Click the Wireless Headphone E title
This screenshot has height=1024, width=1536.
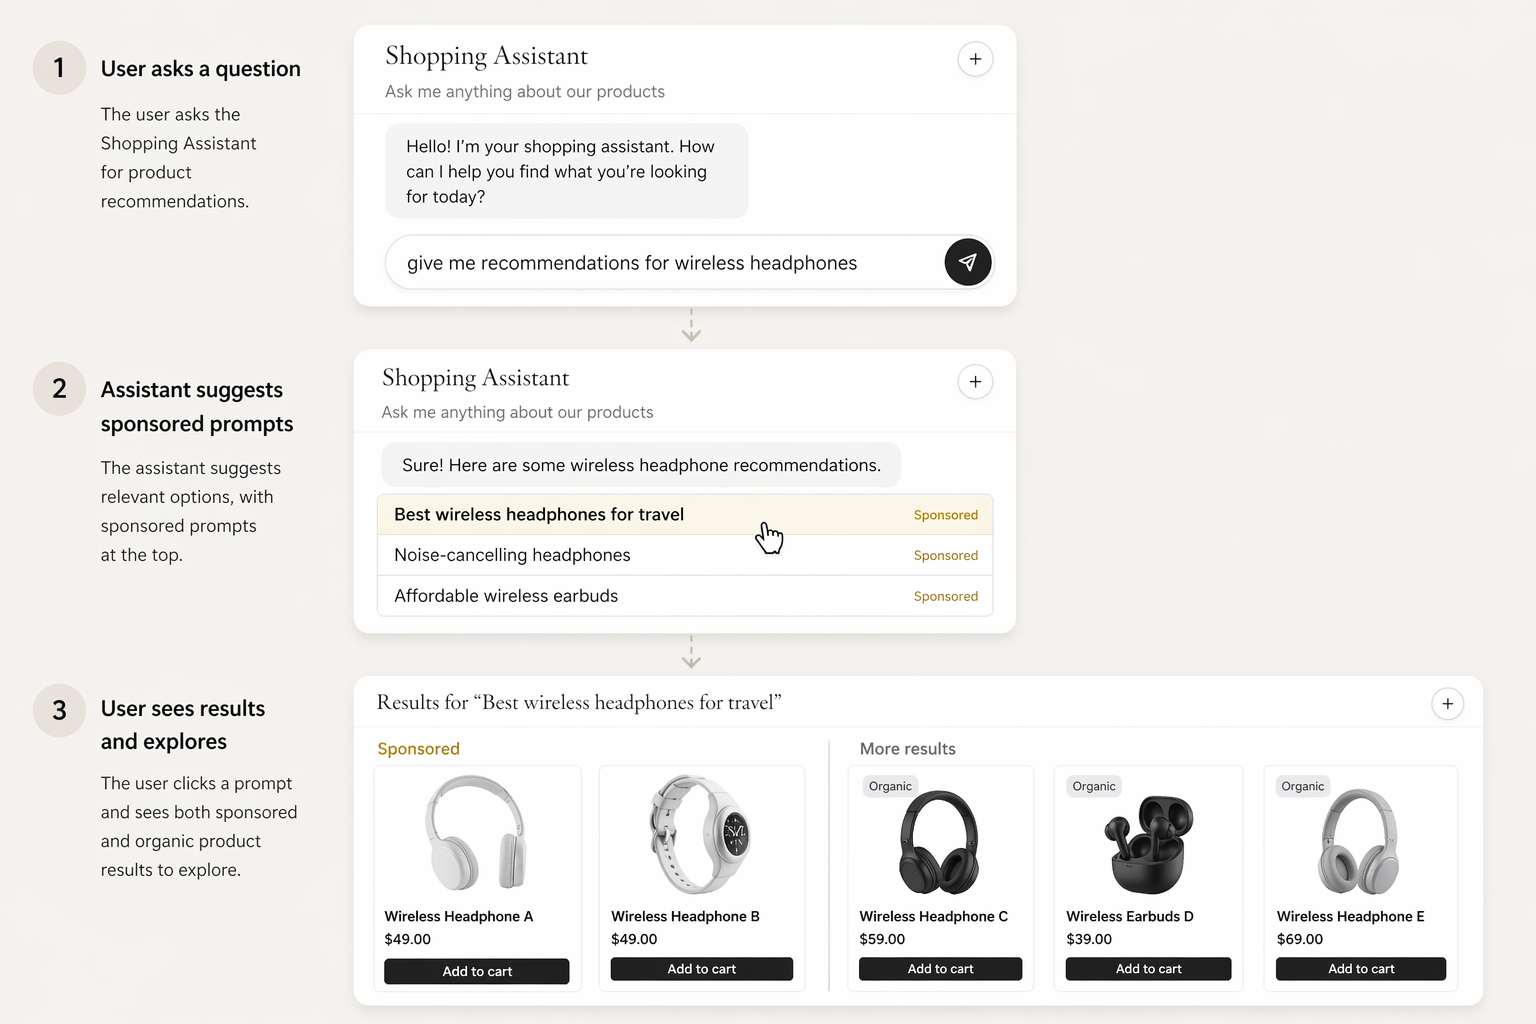pyautogui.click(x=1350, y=916)
